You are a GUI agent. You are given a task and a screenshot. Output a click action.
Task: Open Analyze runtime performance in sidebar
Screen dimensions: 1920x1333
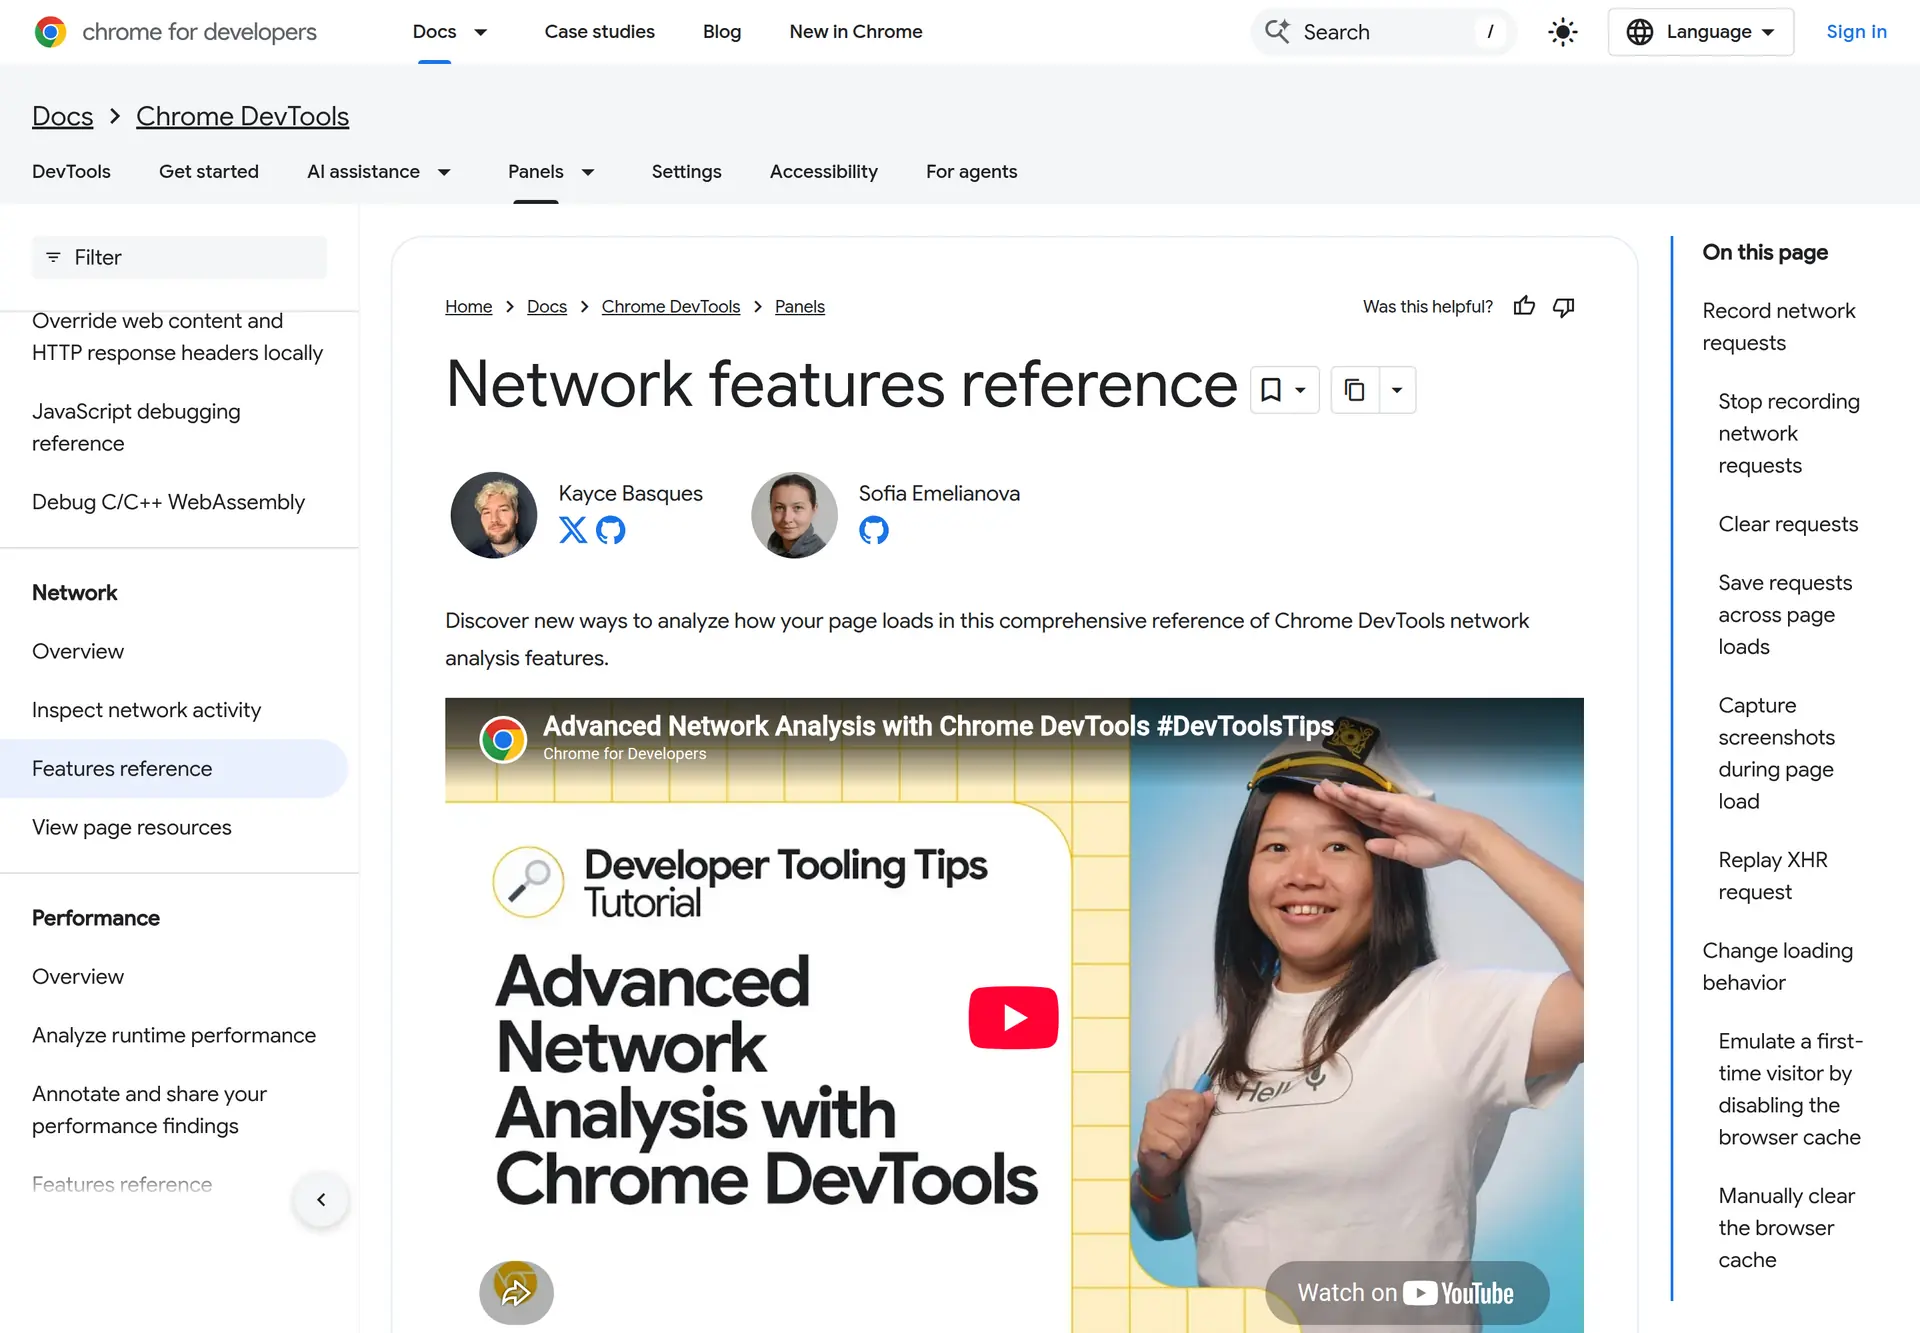point(174,1036)
